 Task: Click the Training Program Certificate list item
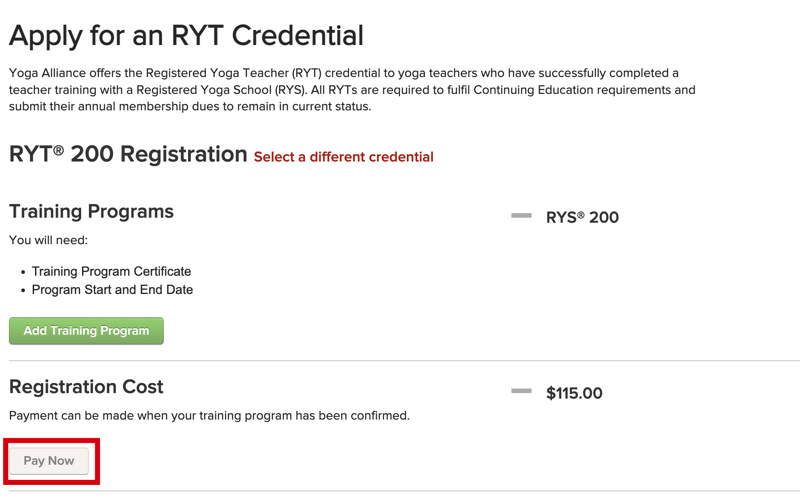pos(111,271)
